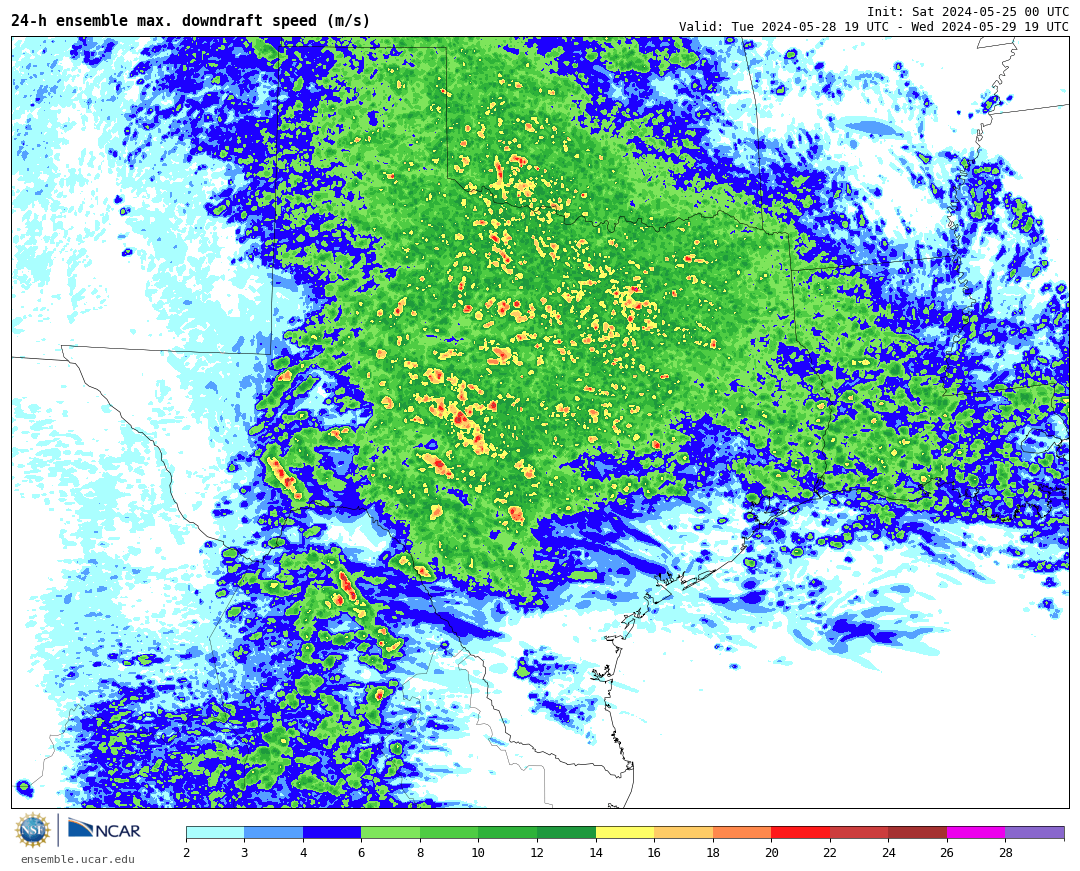1080x871 pixels.
Task: Click the colorbar tick label 2
Action: point(186,852)
